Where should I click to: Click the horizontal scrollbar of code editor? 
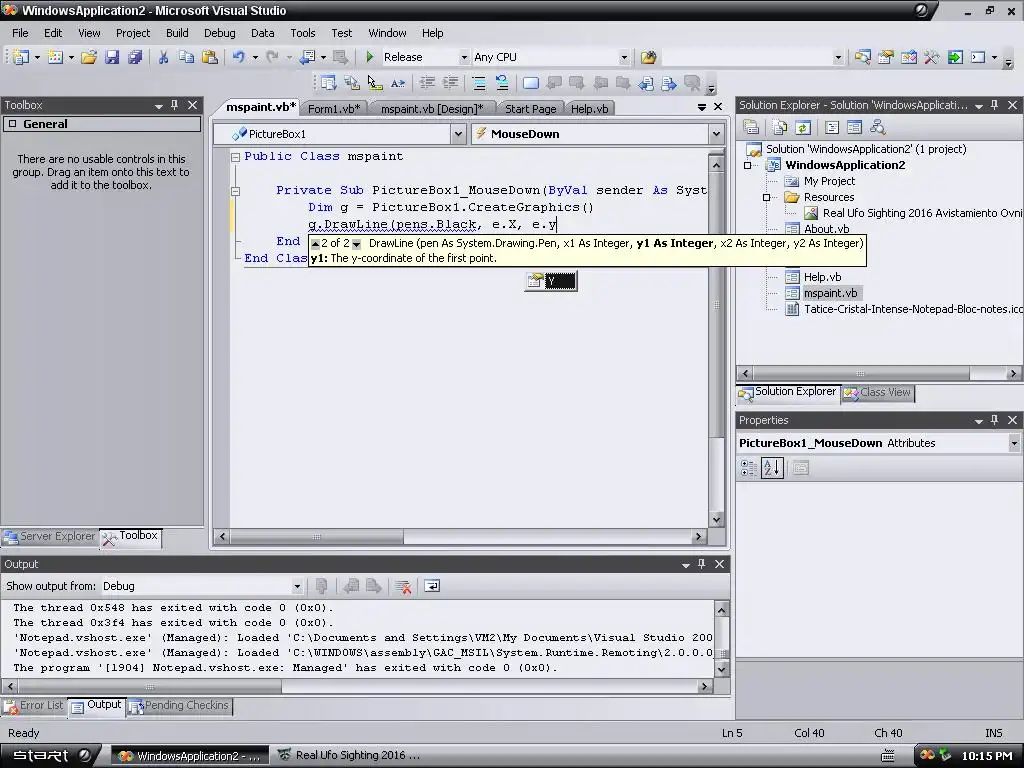(460, 537)
